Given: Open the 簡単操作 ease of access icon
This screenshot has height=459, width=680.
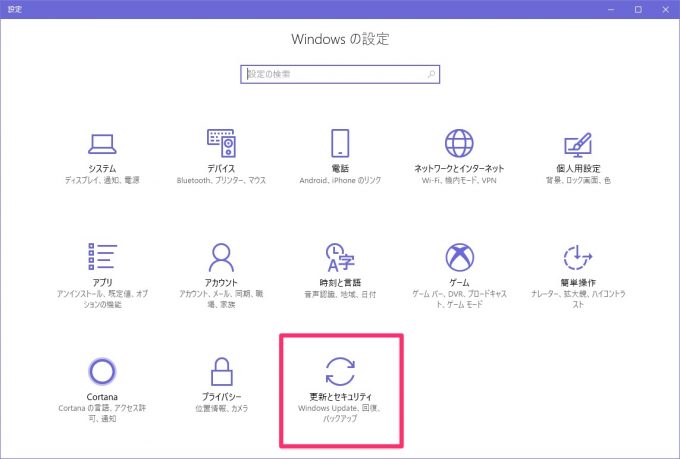Looking at the screenshot, I should 578,257.
